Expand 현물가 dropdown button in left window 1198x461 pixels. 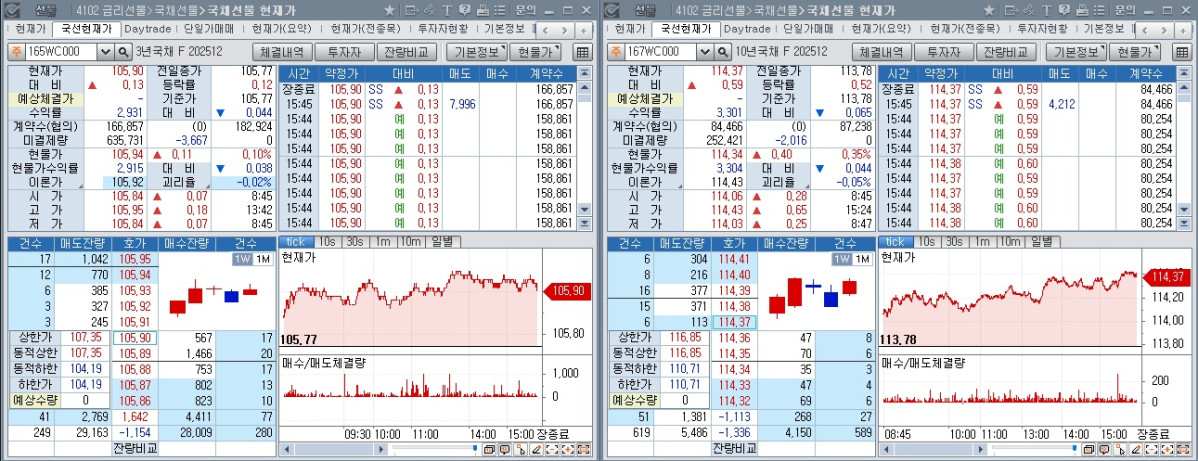pos(535,52)
